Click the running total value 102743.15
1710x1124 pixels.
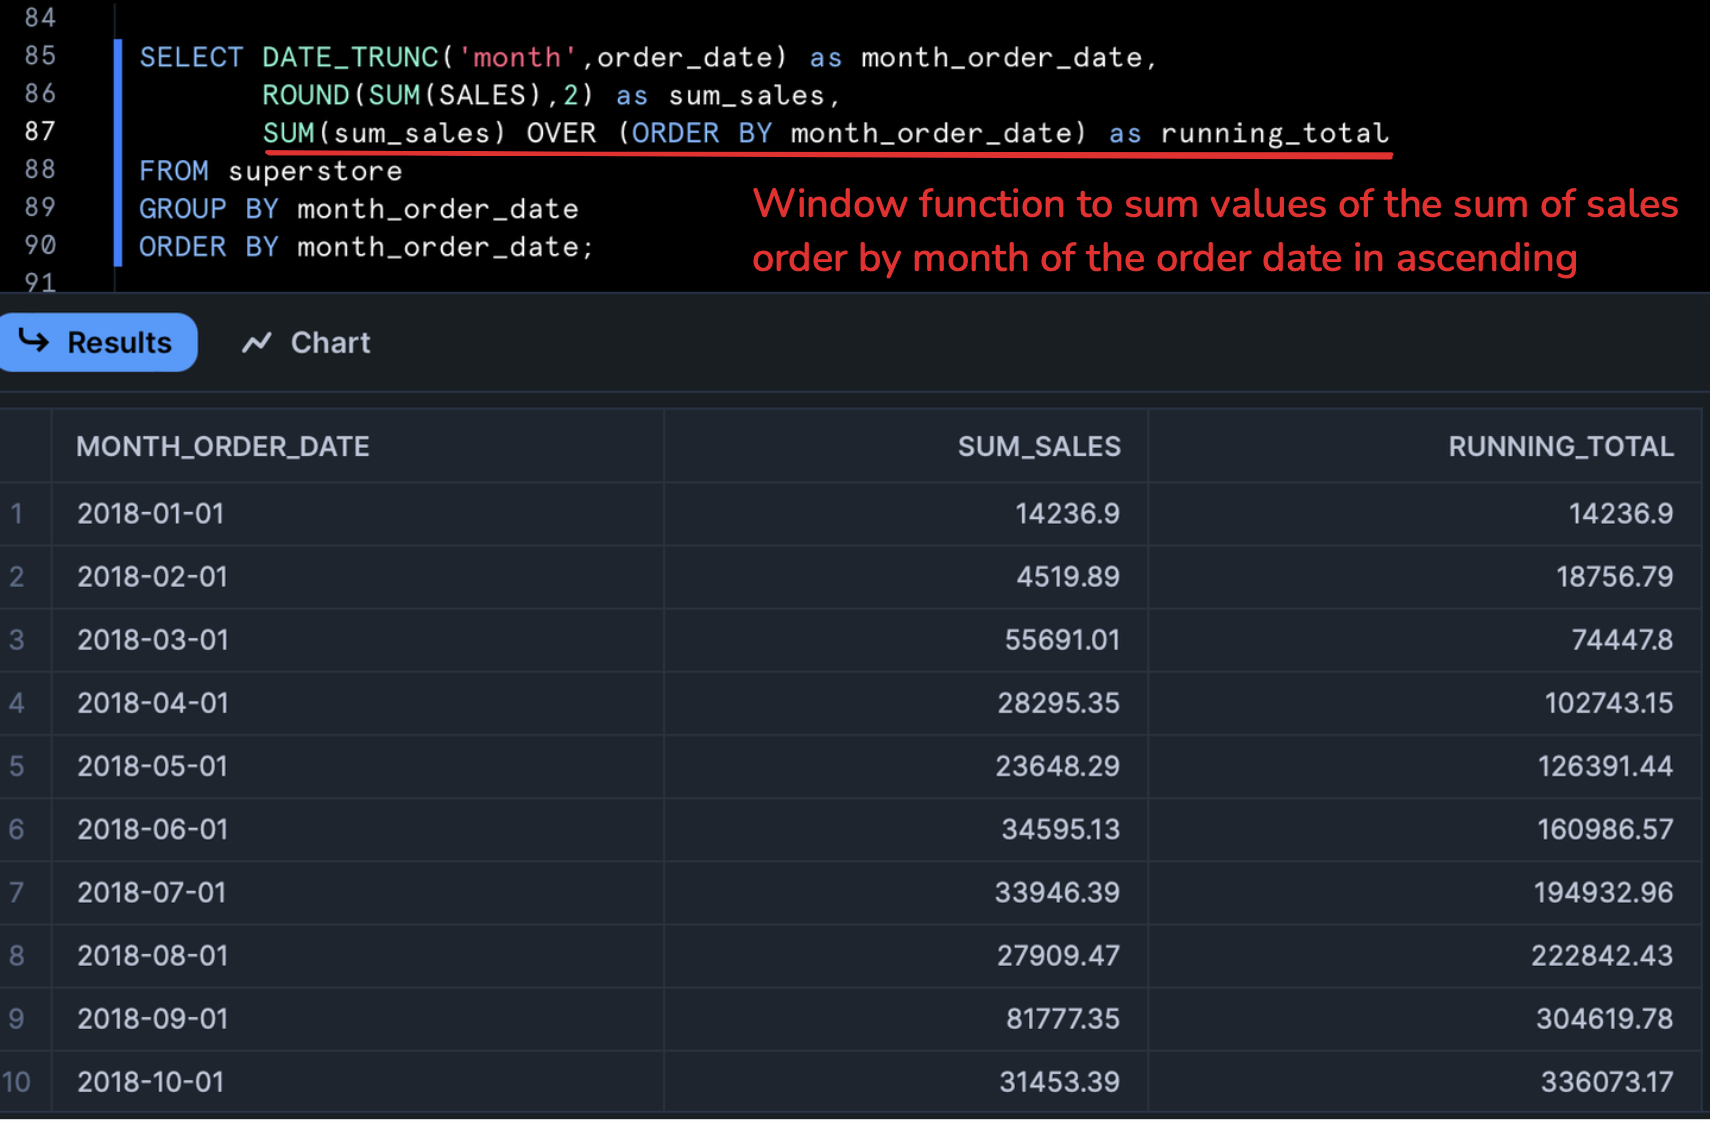pyautogui.click(x=1608, y=703)
